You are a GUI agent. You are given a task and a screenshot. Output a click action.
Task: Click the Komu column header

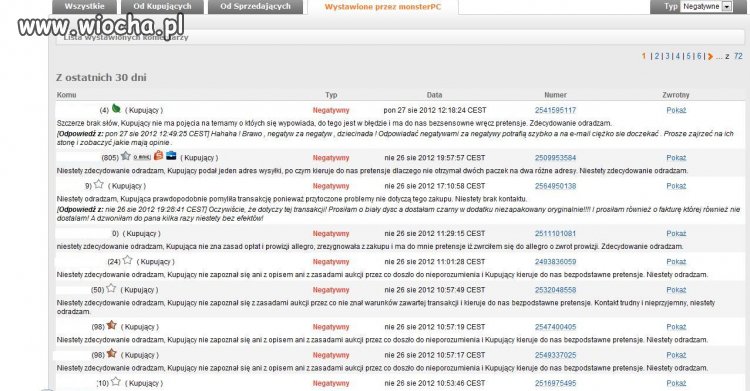[x=66, y=95]
